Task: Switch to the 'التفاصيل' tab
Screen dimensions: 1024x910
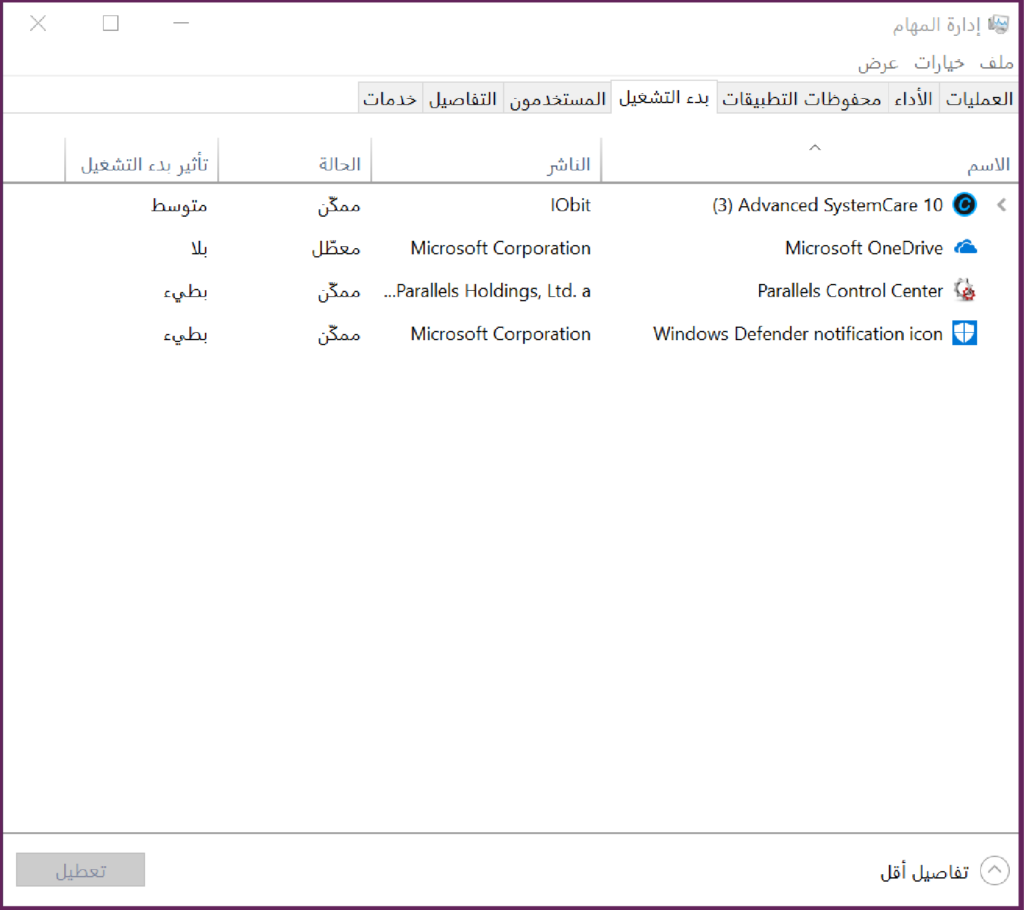Action: tap(462, 98)
